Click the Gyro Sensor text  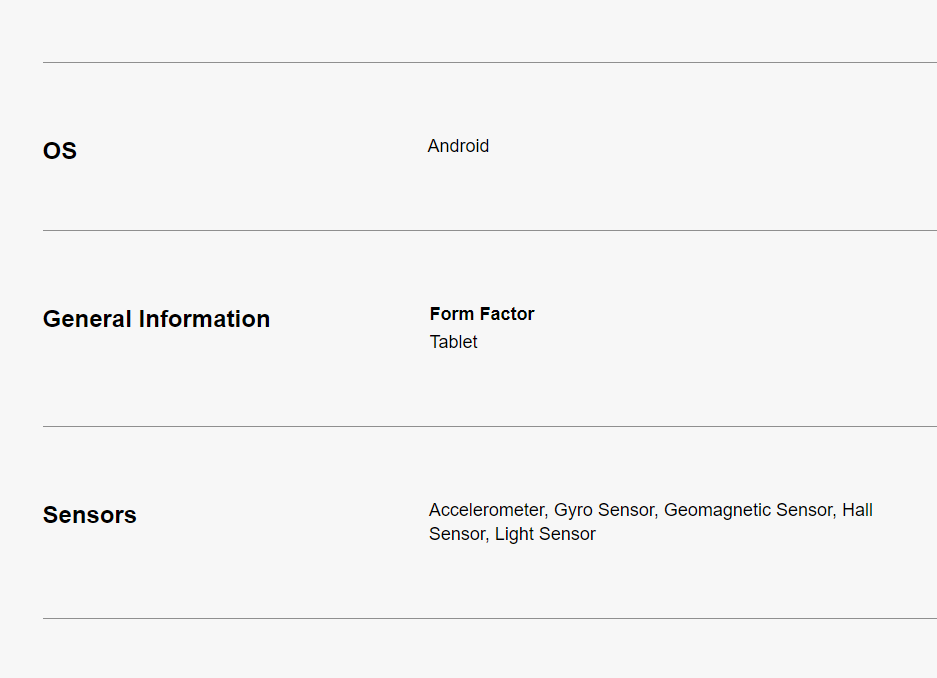point(604,510)
